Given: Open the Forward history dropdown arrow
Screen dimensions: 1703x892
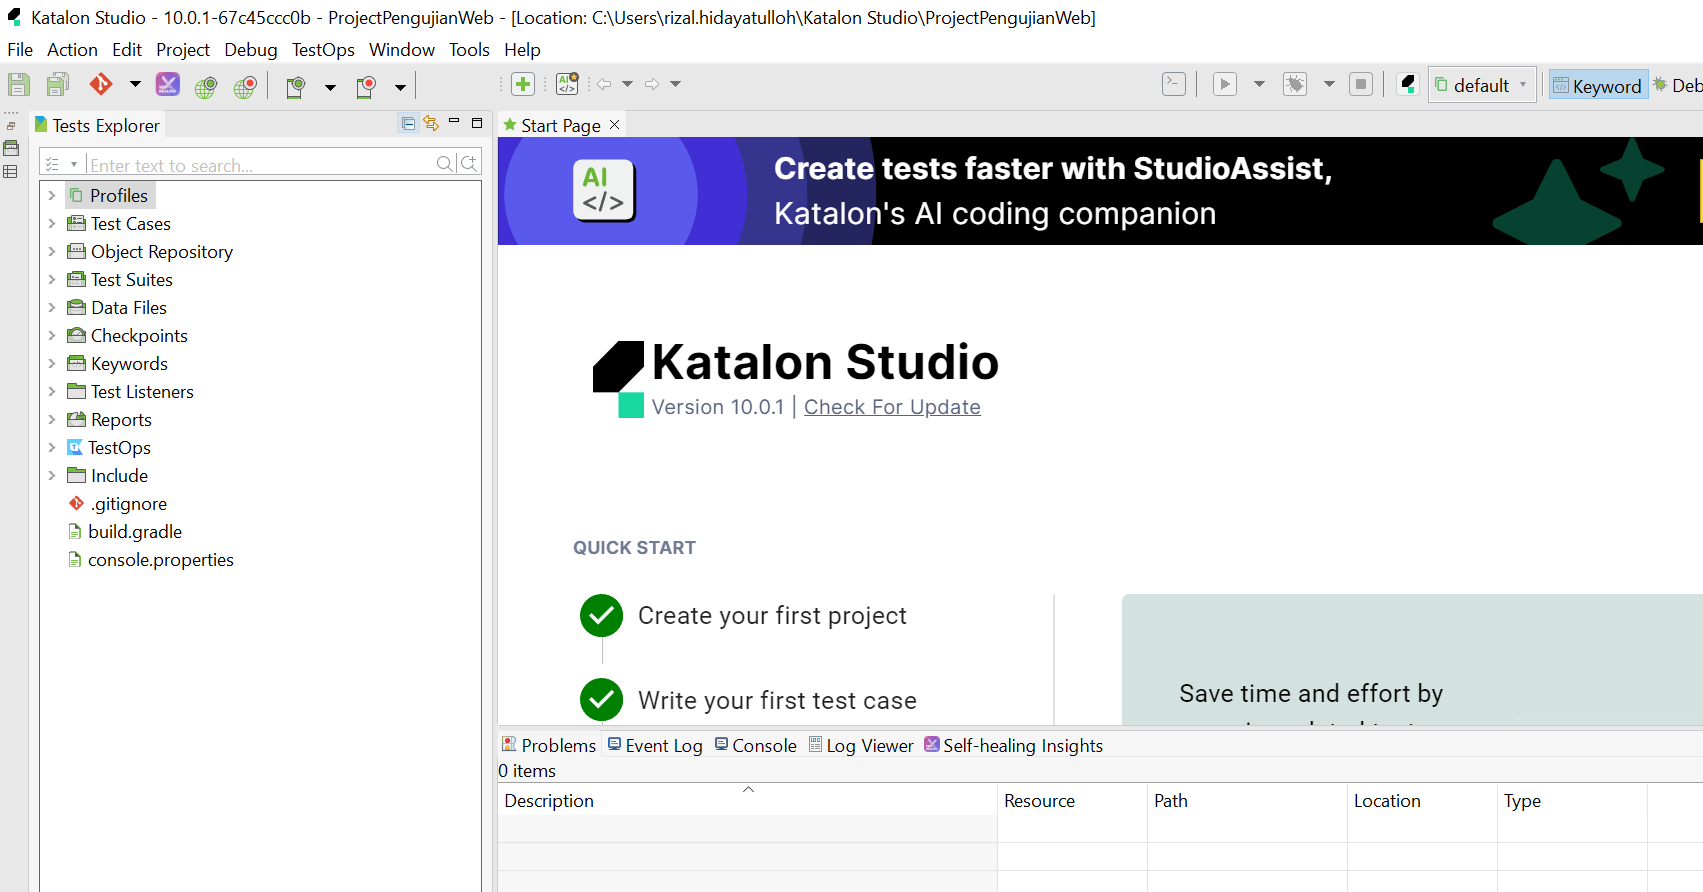Looking at the screenshot, I should tap(676, 84).
